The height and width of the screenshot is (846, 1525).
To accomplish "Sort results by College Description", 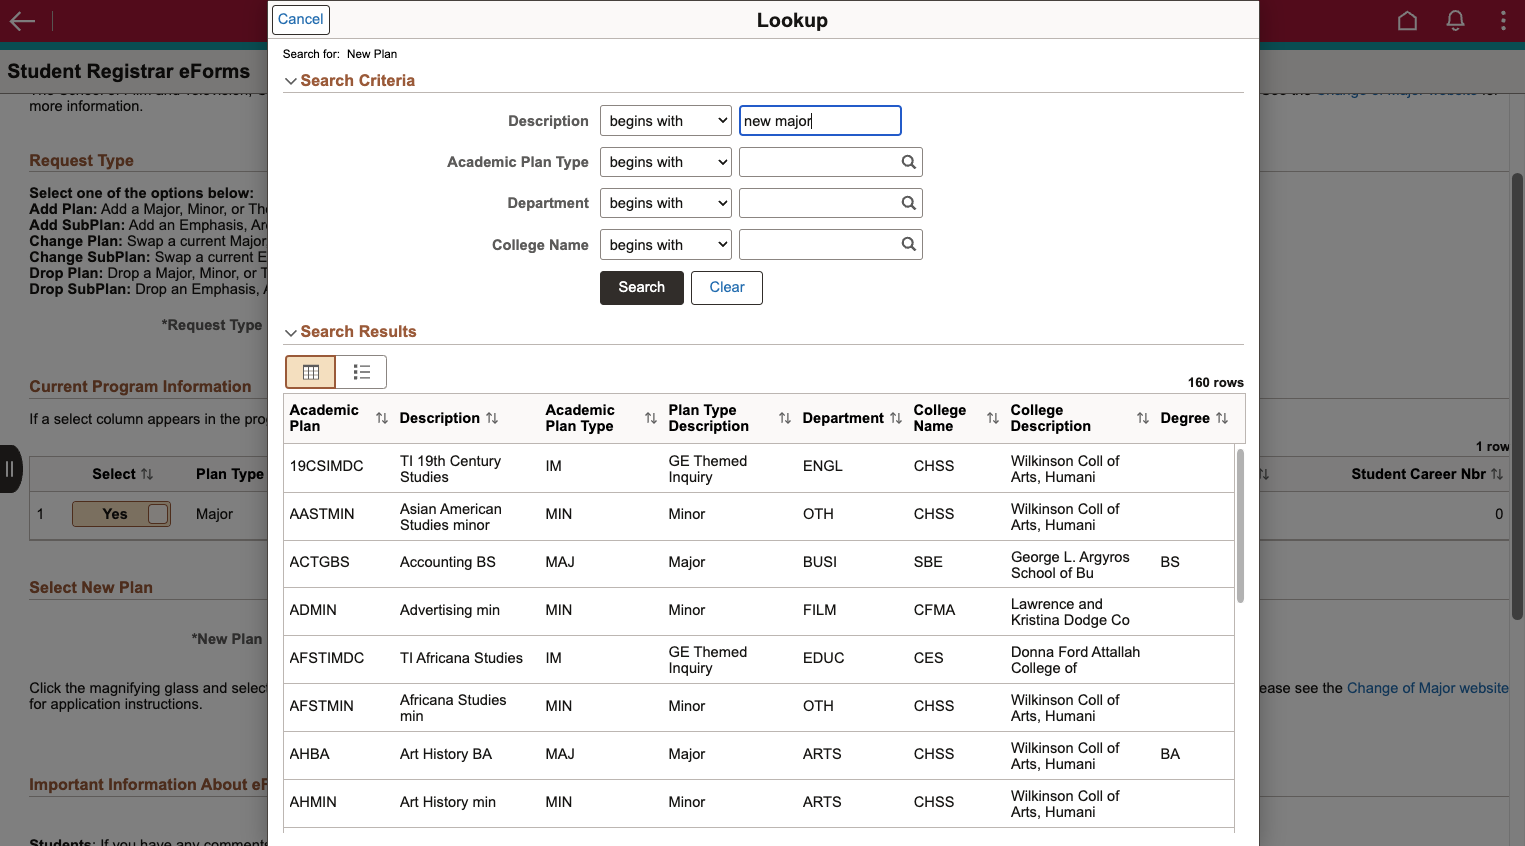I will click(1143, 418).
